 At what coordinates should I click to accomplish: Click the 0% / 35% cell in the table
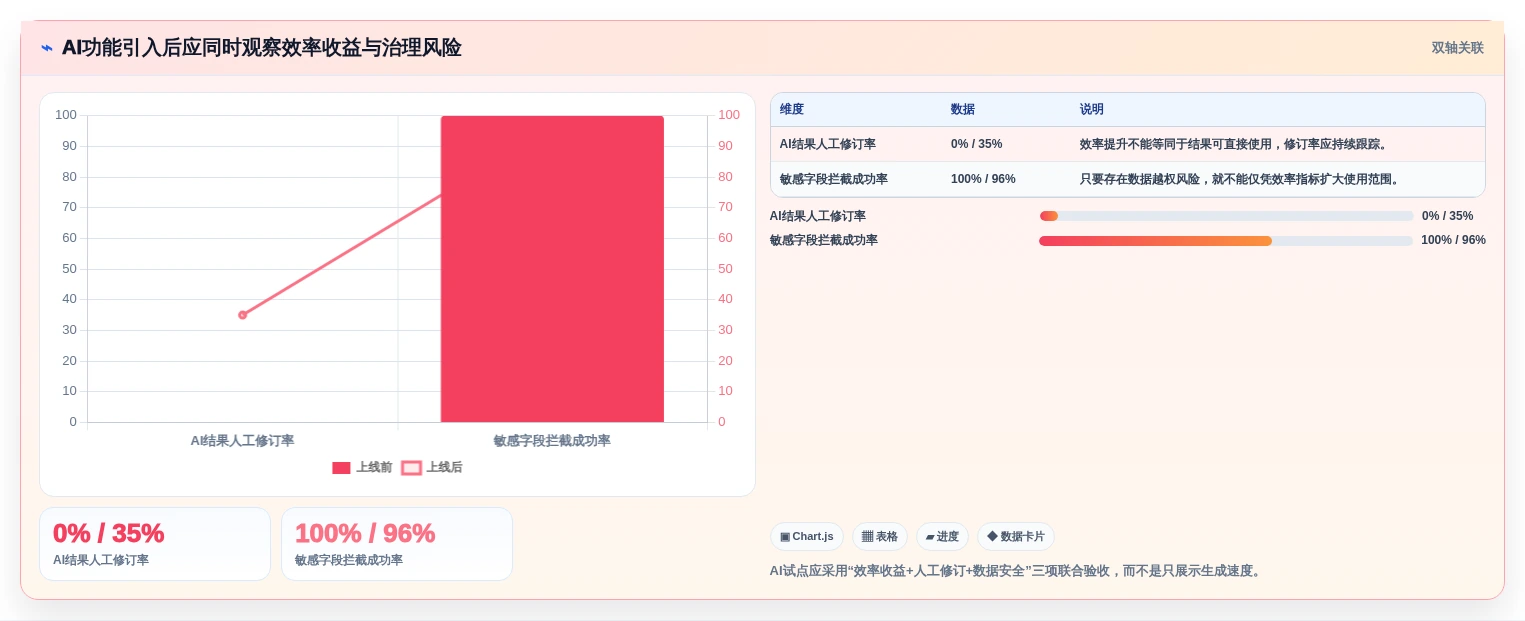976,144
